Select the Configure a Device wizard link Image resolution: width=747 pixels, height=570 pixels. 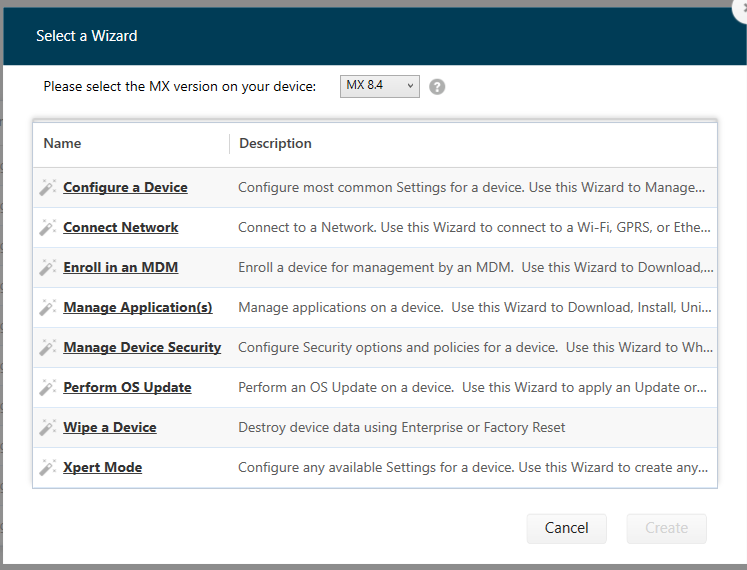(125, 187)
